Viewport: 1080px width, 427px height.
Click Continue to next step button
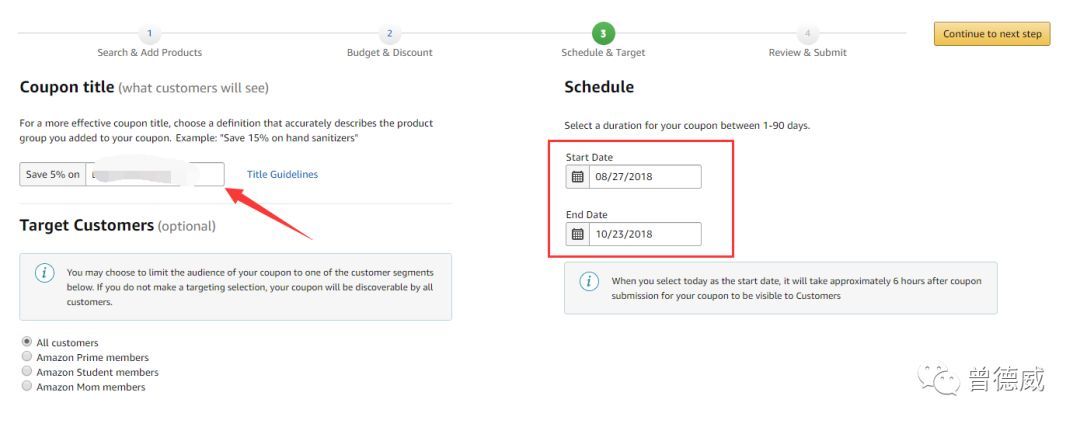point(992,34)
